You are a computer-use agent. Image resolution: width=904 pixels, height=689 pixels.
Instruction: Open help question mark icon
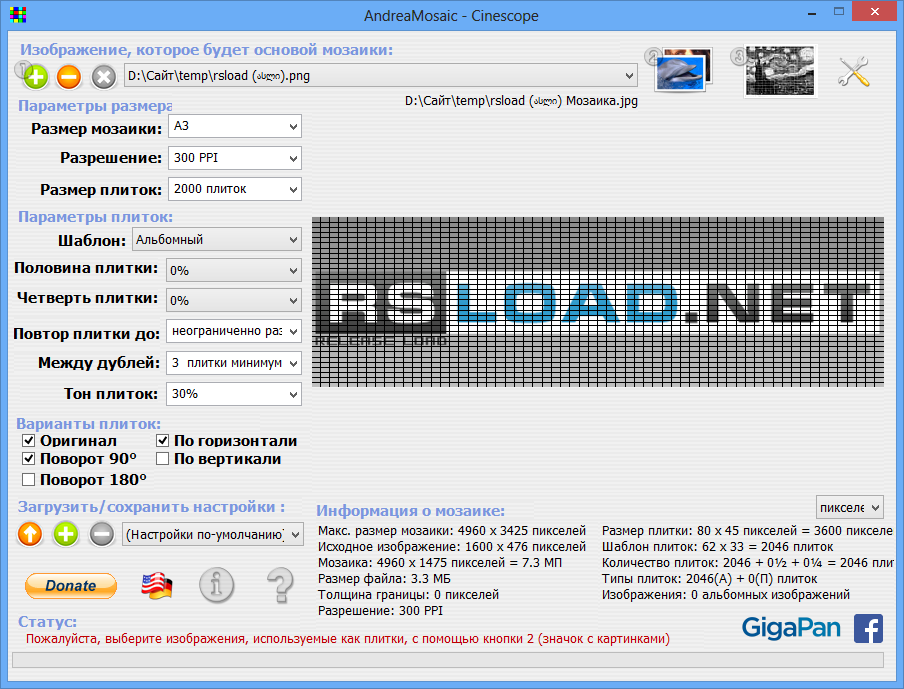tap(281, 585)
